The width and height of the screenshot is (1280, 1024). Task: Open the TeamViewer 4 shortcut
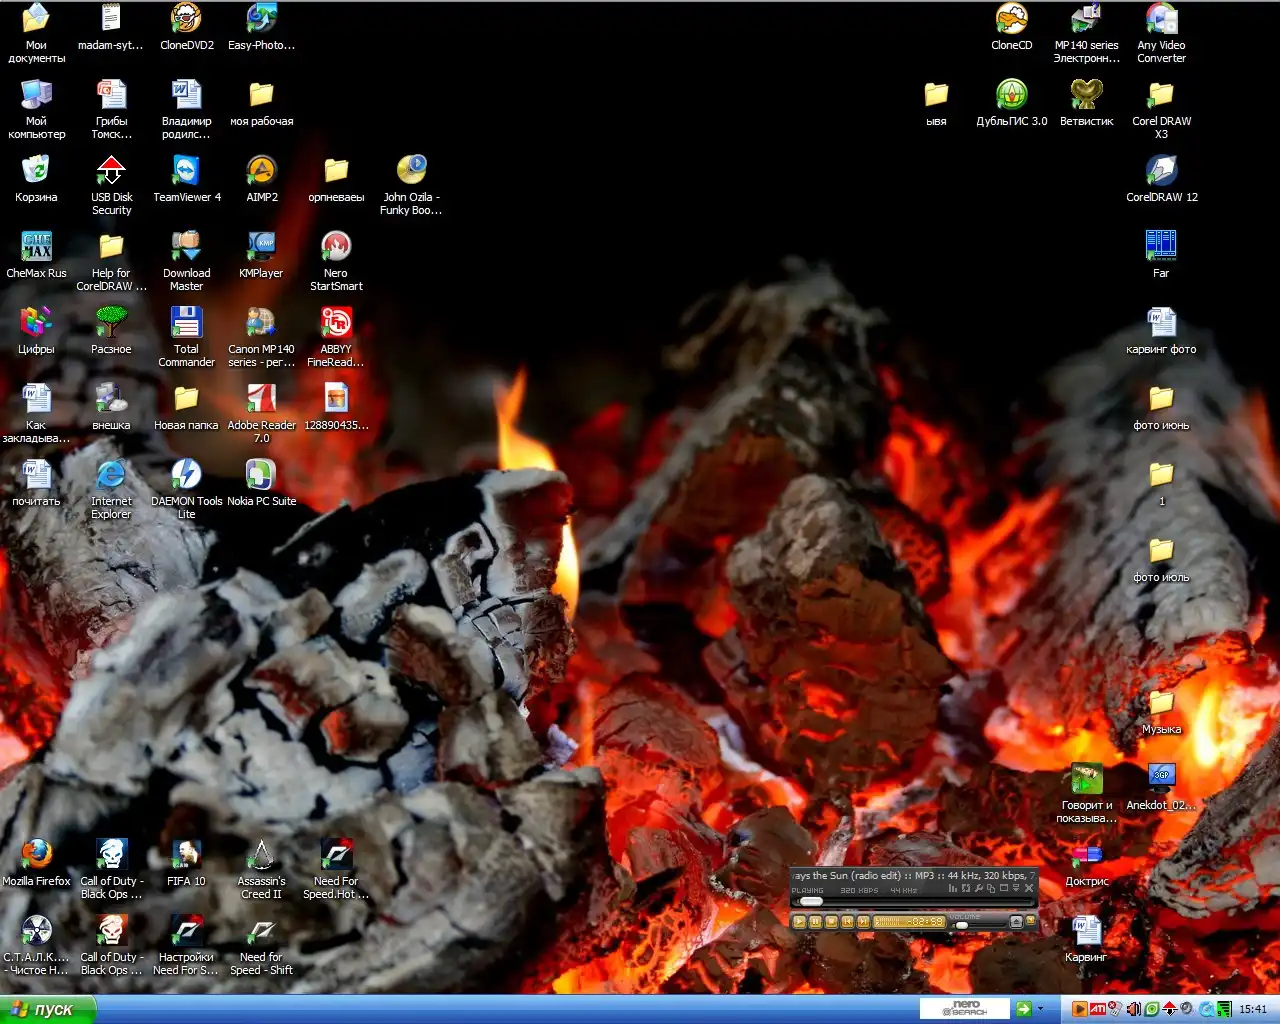point(186,170)
